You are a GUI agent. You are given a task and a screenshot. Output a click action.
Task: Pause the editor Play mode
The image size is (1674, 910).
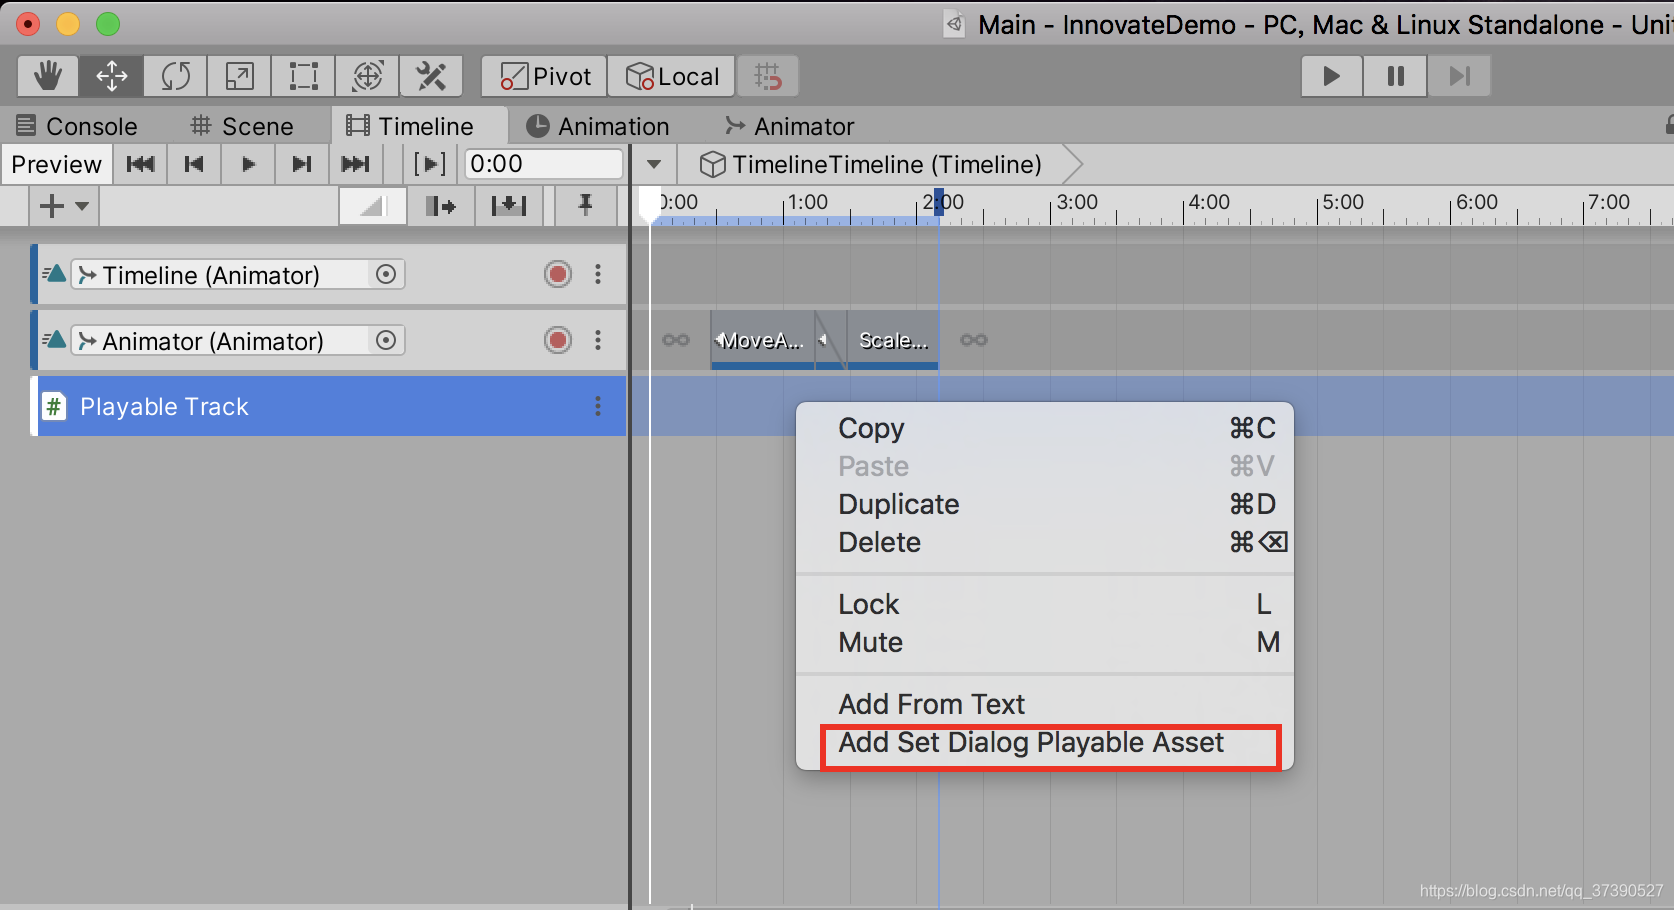1395,76
